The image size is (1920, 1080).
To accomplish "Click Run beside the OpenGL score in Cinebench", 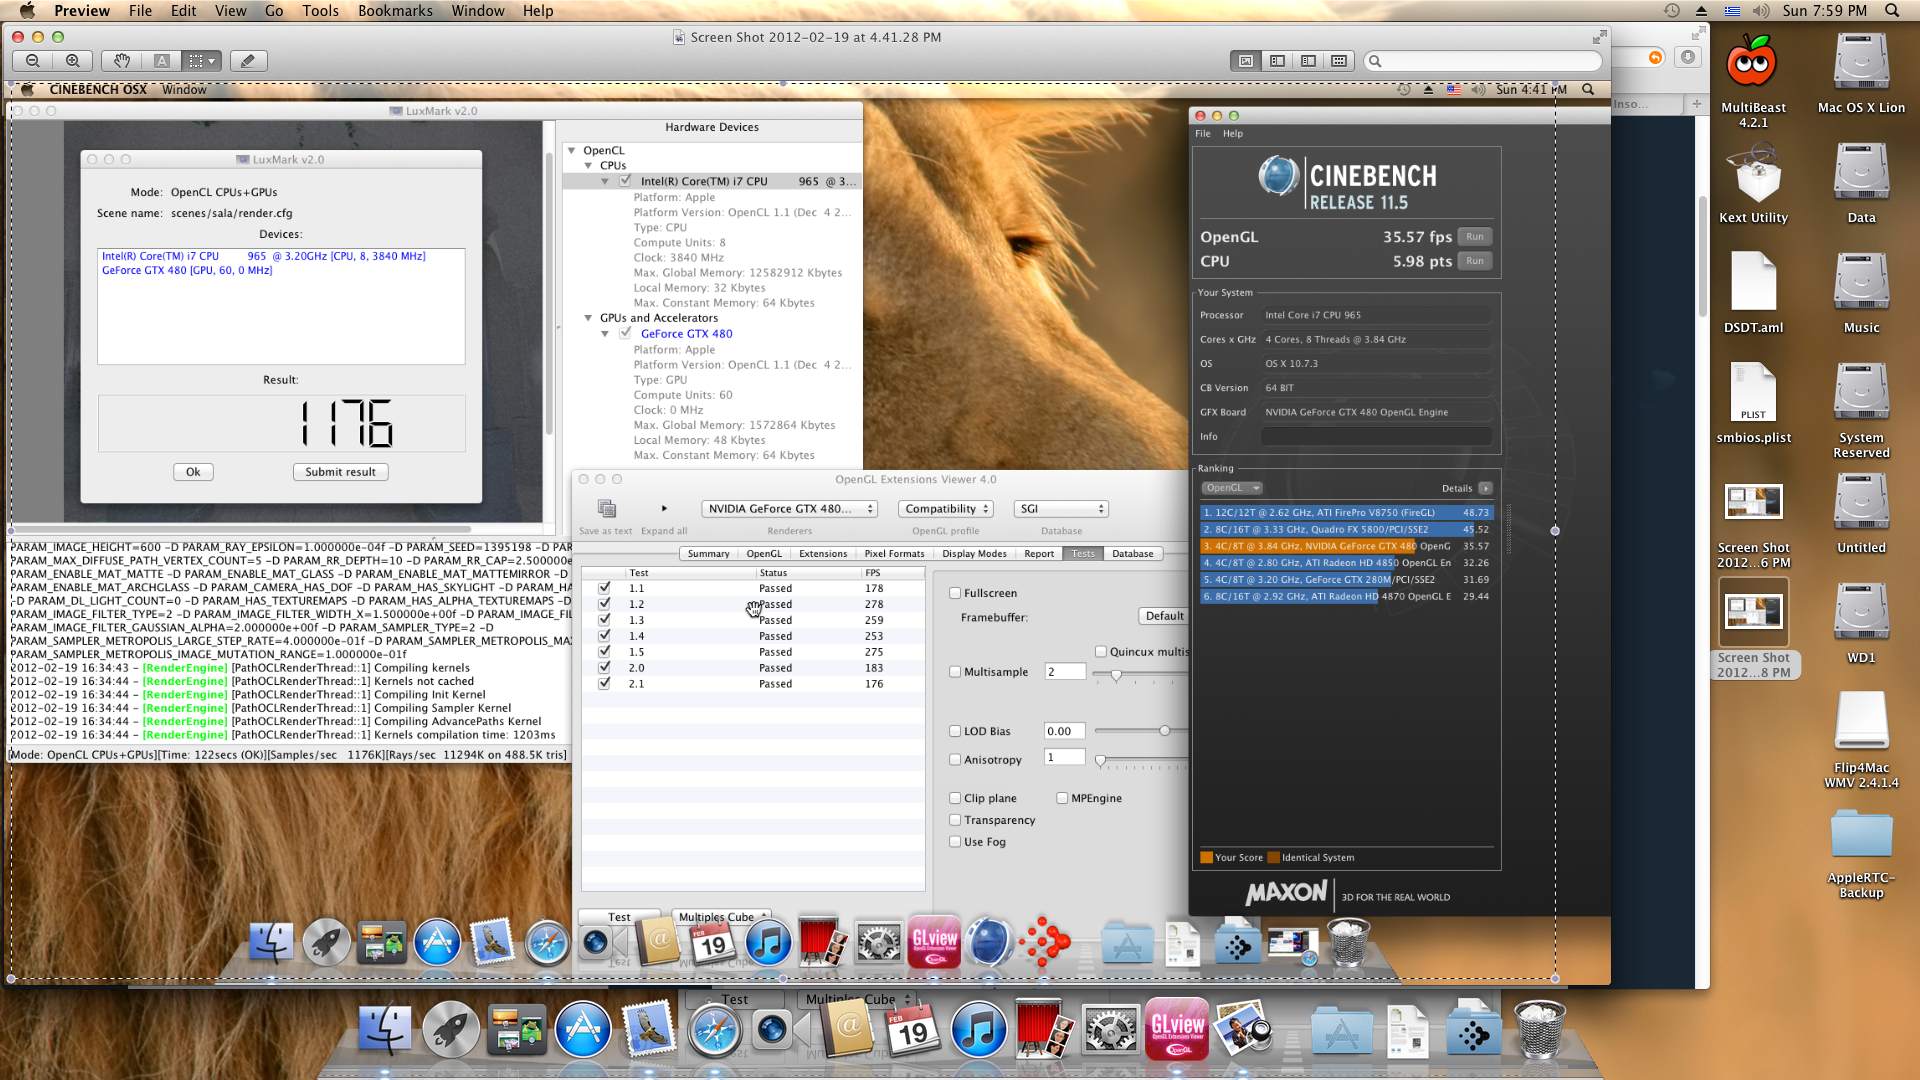I will coord(1475,237).
